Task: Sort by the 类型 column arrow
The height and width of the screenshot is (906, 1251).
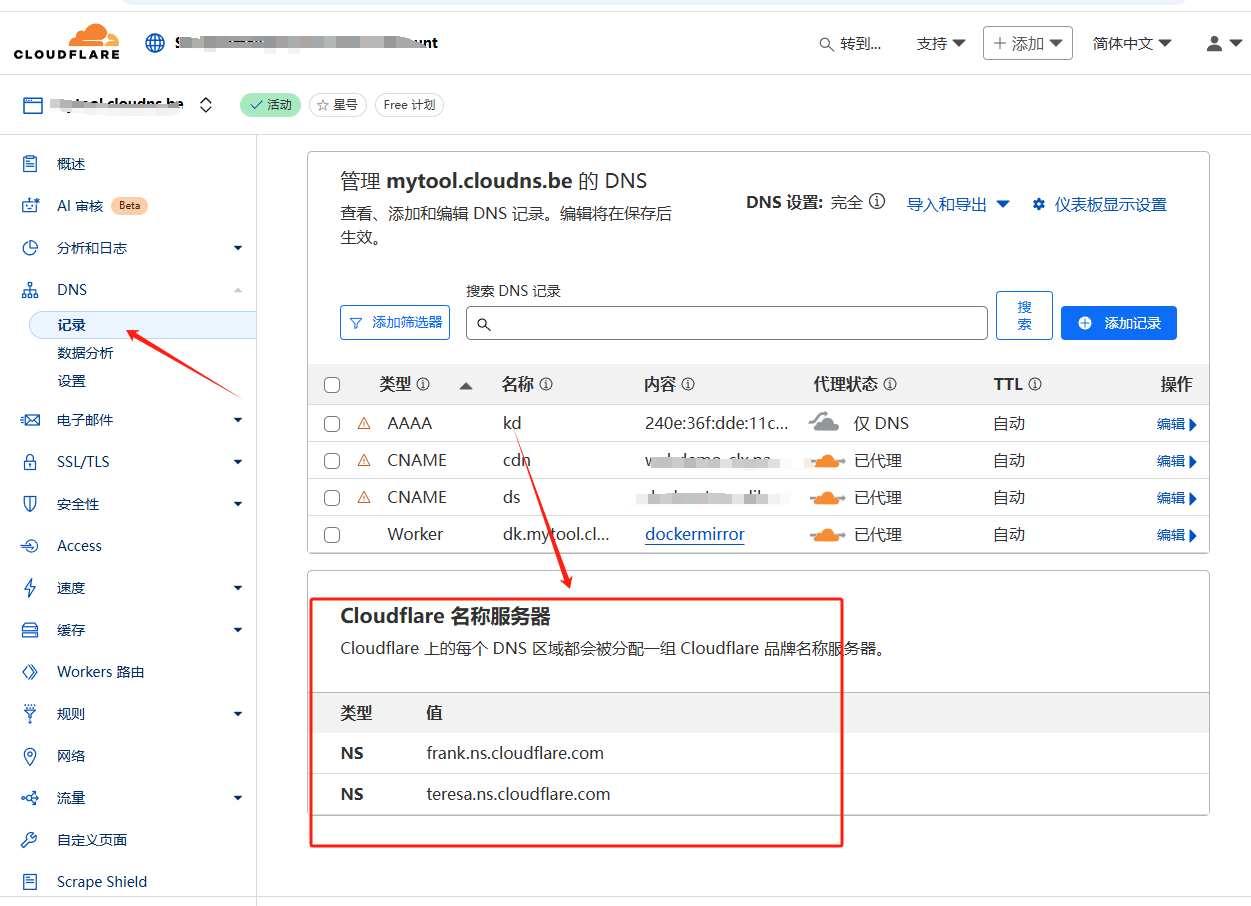Action: point(466,385)
